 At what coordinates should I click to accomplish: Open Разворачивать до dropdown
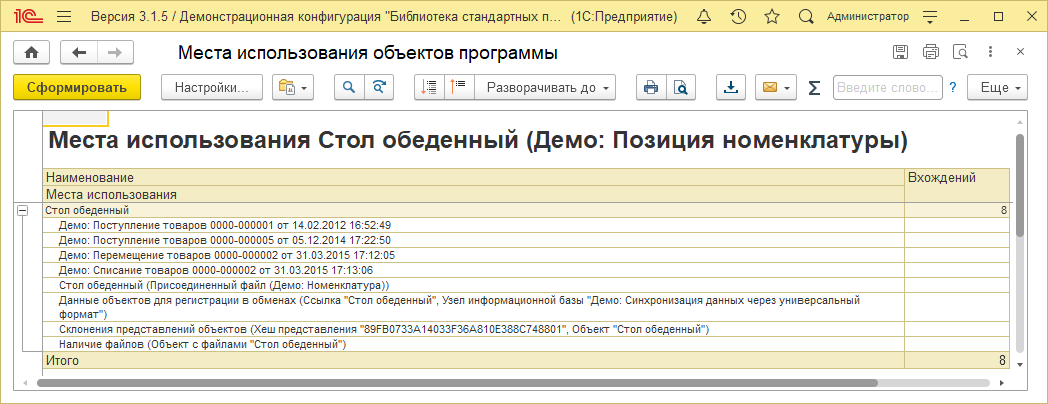(545, 88)
